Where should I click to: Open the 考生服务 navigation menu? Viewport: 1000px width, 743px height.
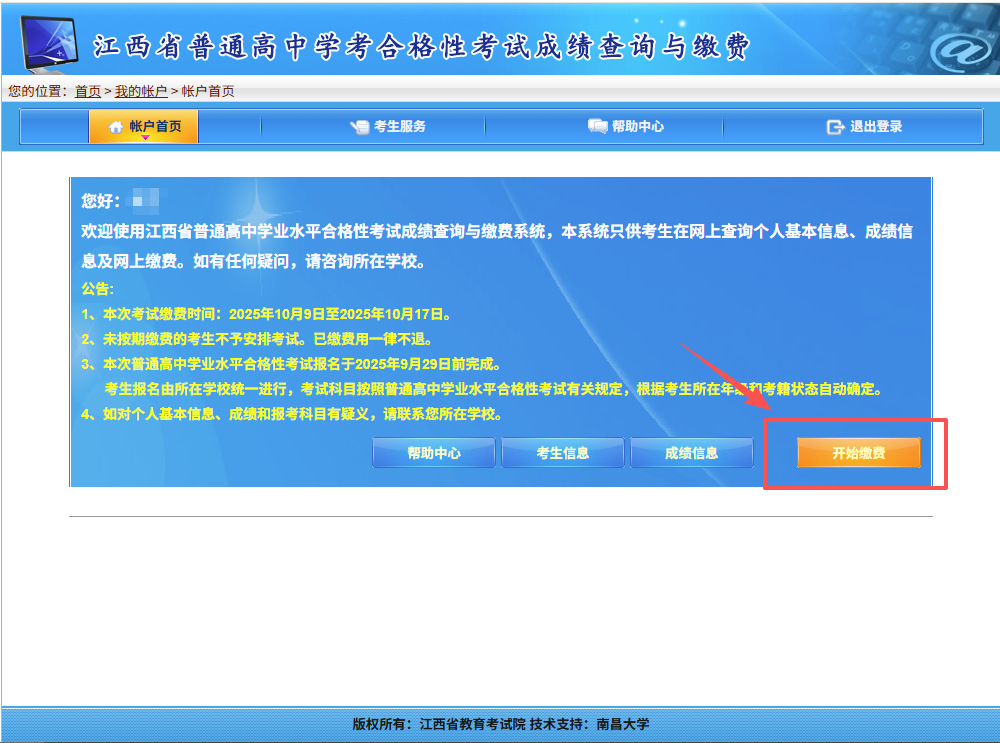pyautogui.click(x=399, y=127)
